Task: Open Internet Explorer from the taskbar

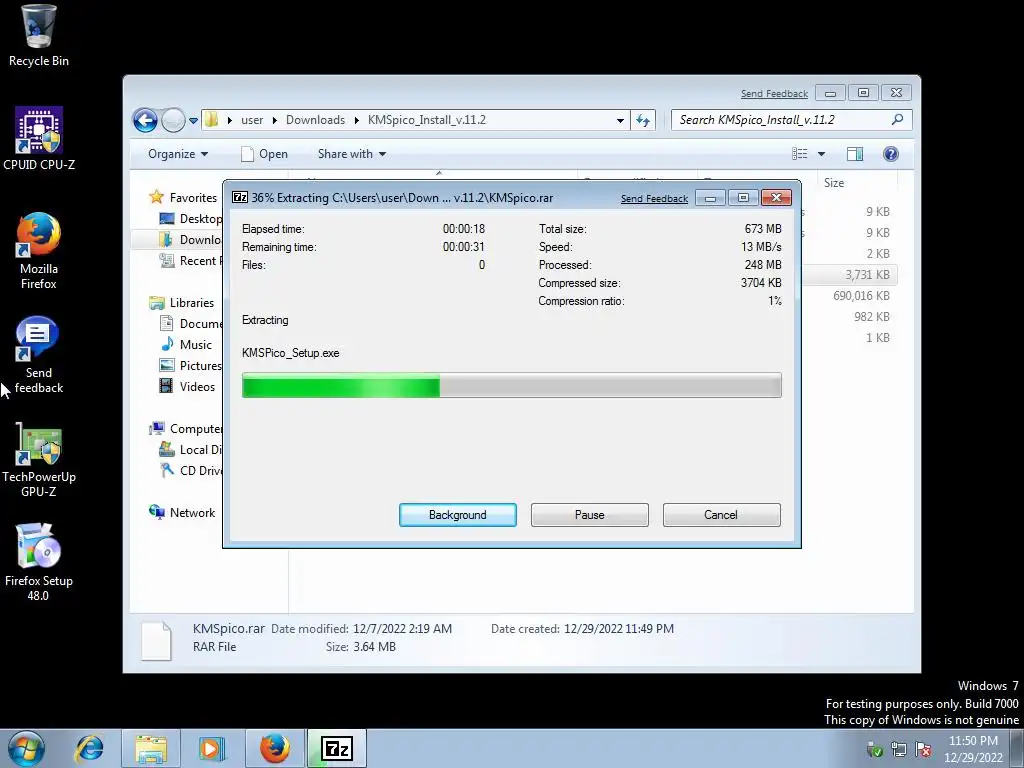Action: coord(89,748)
